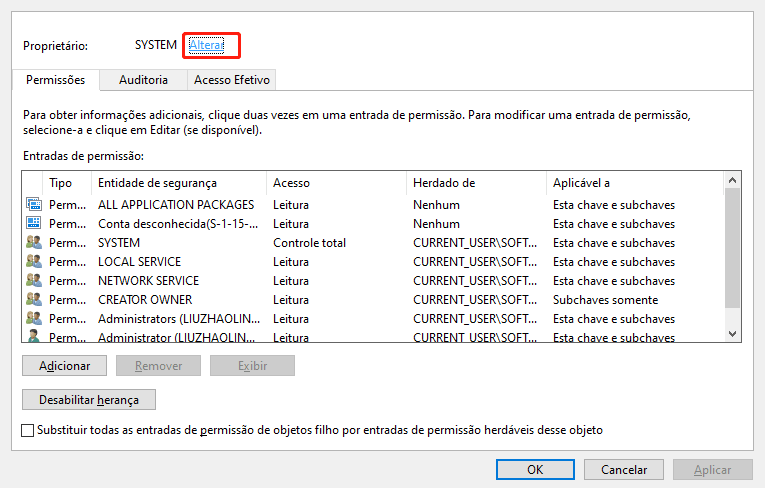Enable Substituir todas as entradas checkbox
The height and width of the screenshot is (488, 765).
28,430
